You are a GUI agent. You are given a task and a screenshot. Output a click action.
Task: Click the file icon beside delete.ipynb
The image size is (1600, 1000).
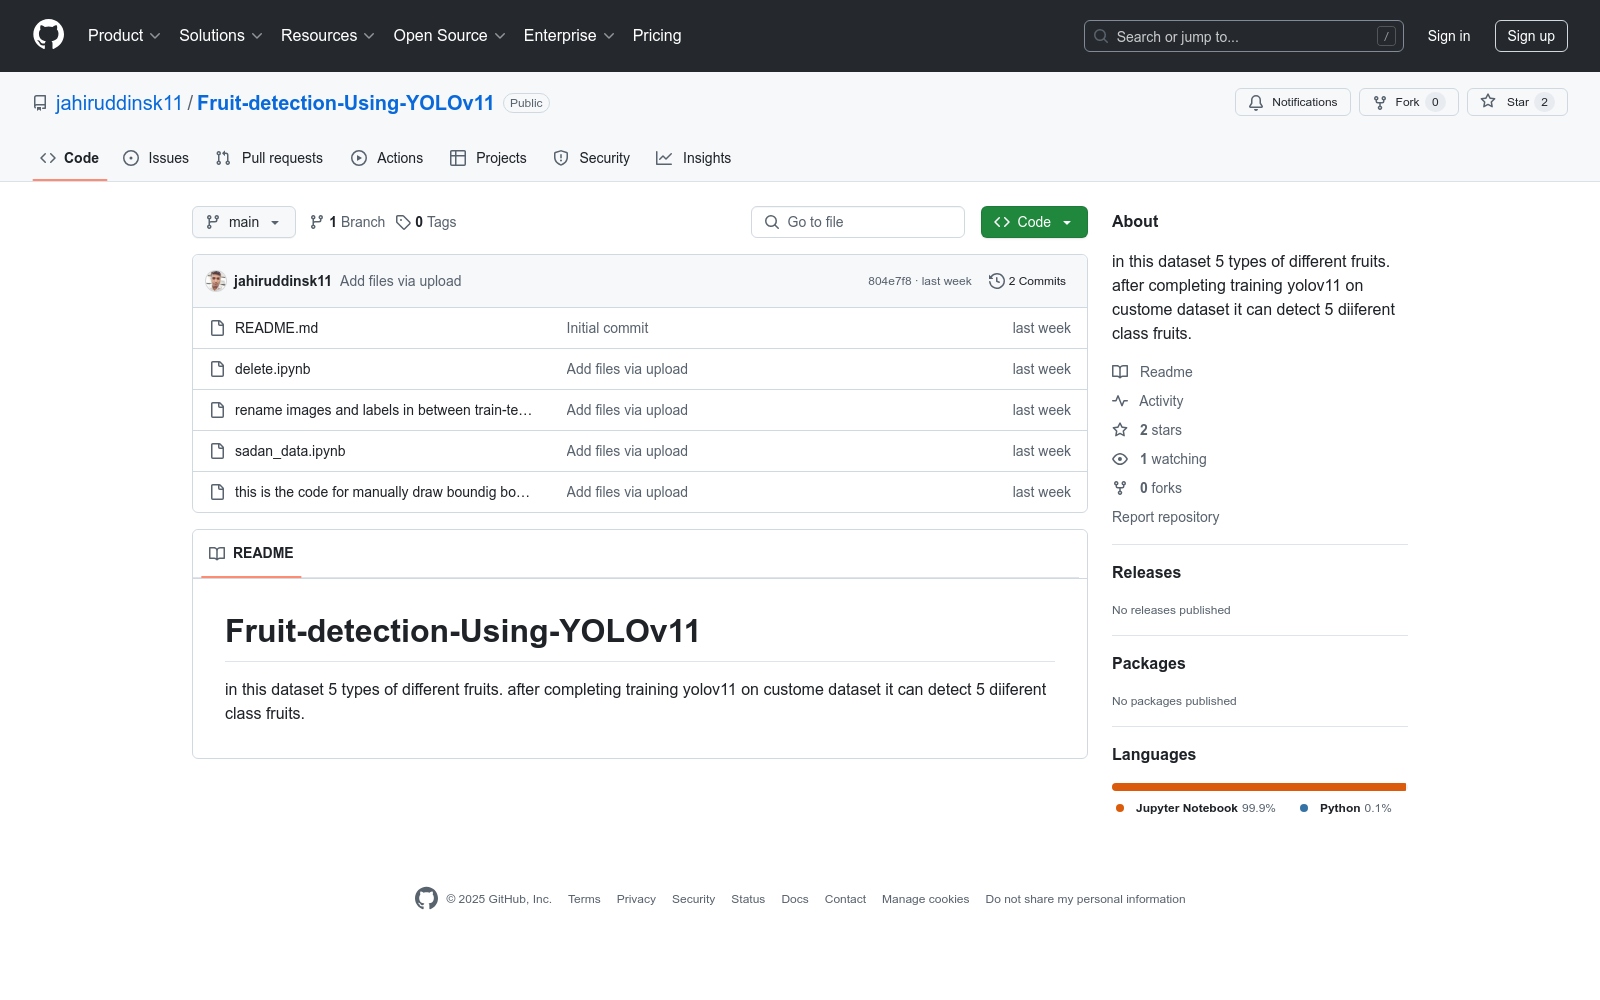pos(217,368)
